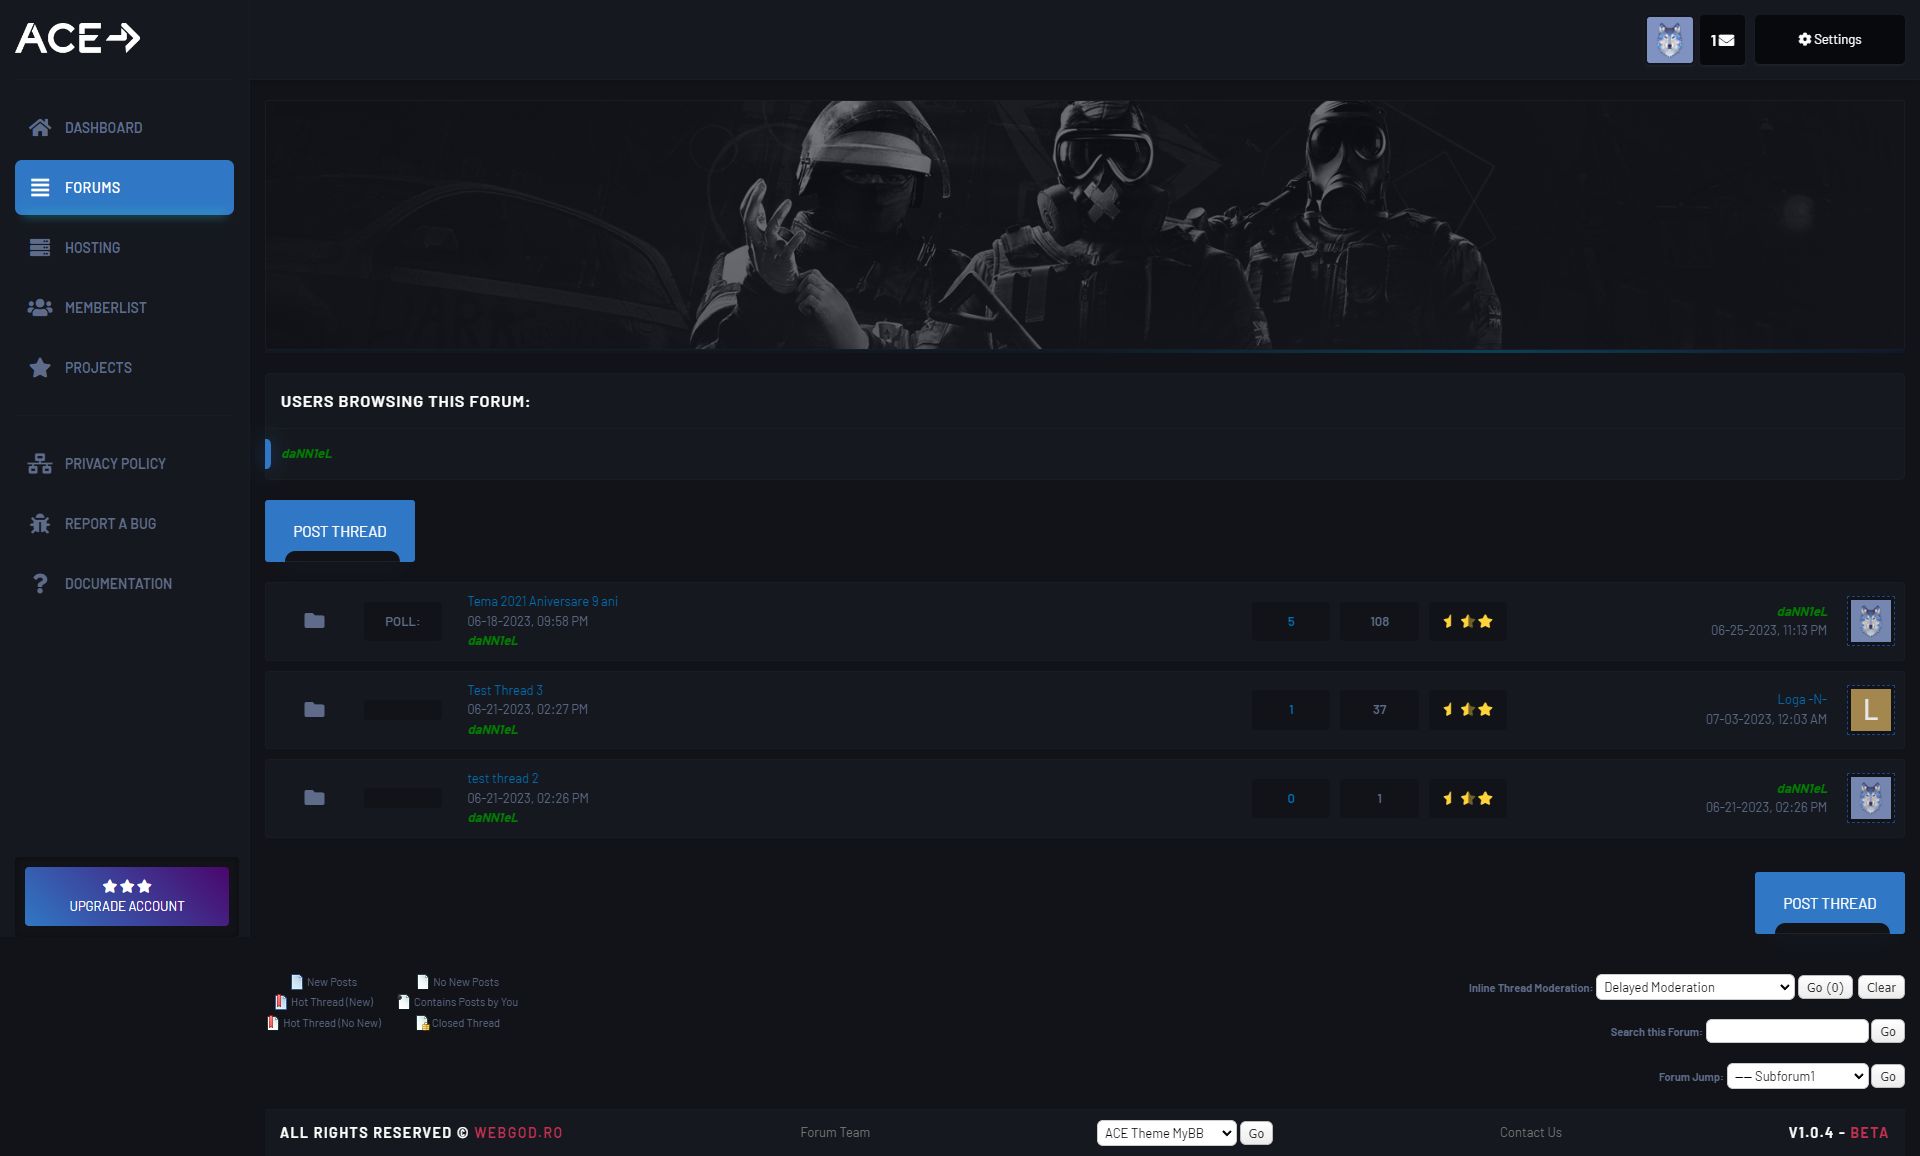
Task: Open the Settings menu
Action: click(x=1829, y=40)
